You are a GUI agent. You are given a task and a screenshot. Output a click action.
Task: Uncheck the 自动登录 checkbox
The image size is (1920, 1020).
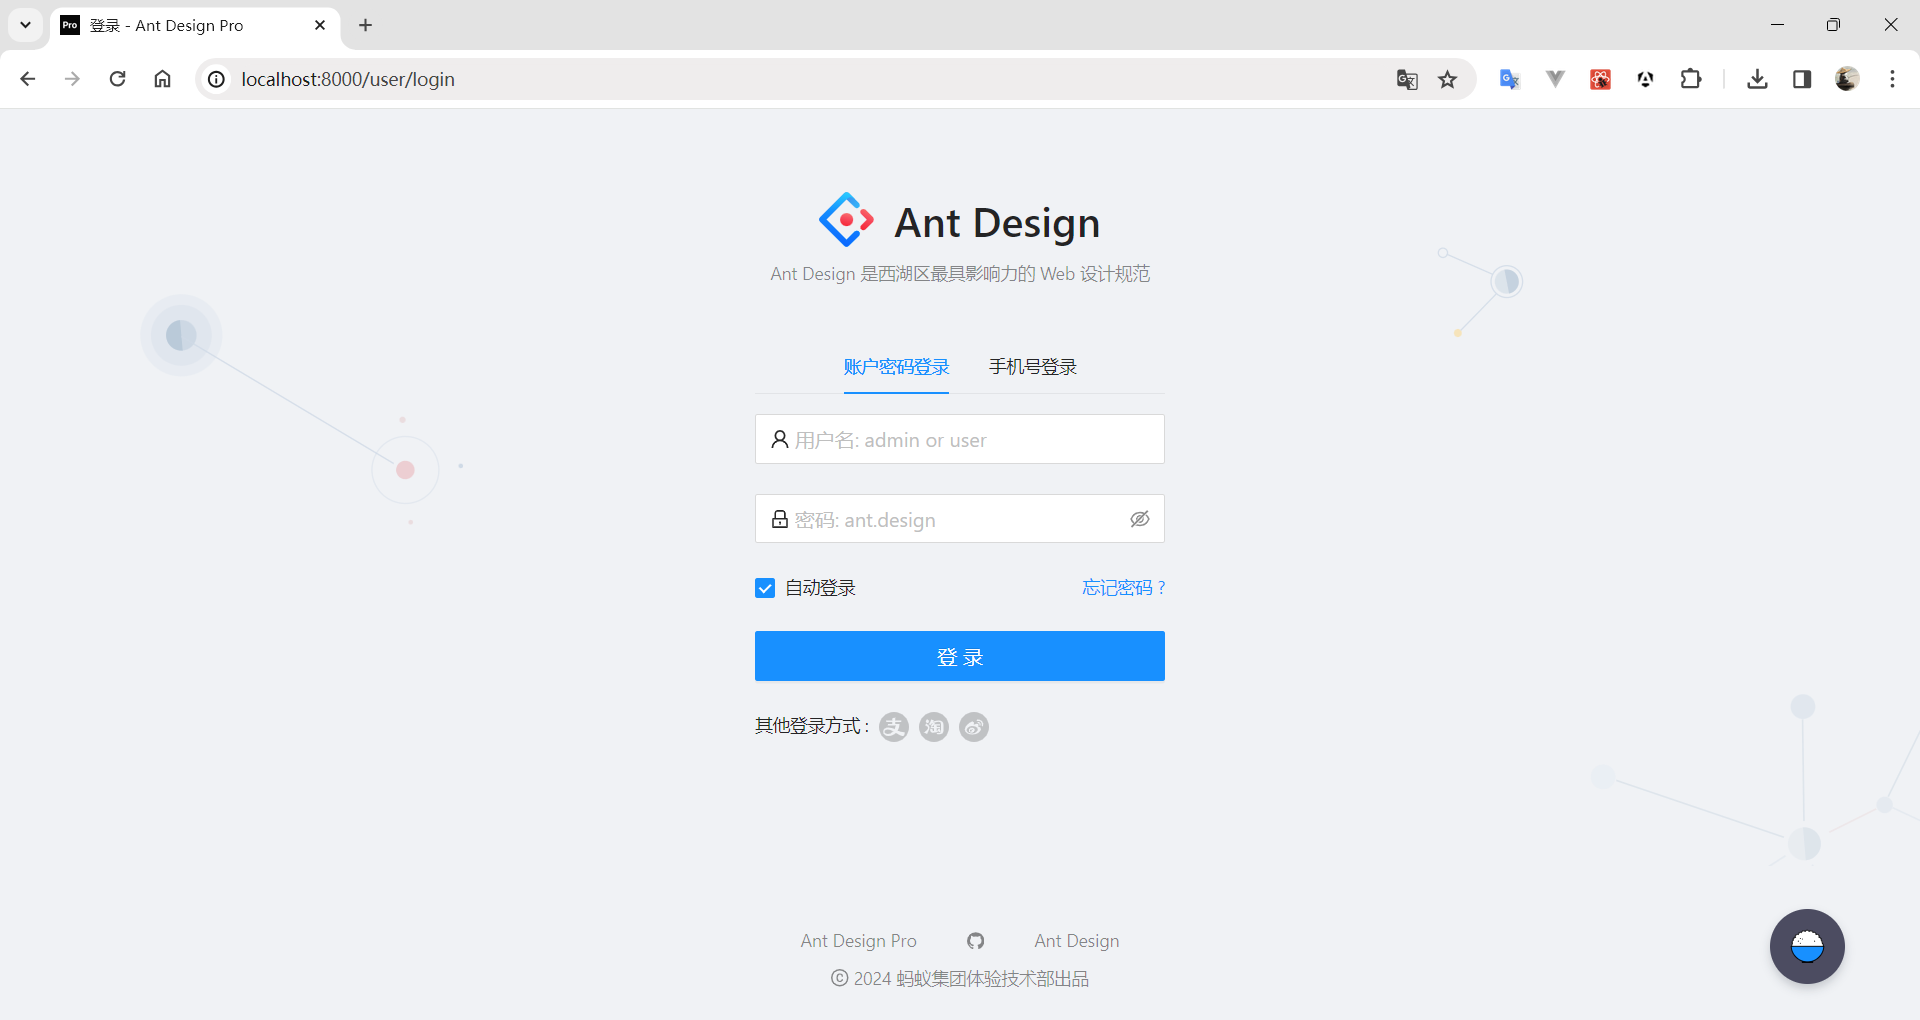765,588
